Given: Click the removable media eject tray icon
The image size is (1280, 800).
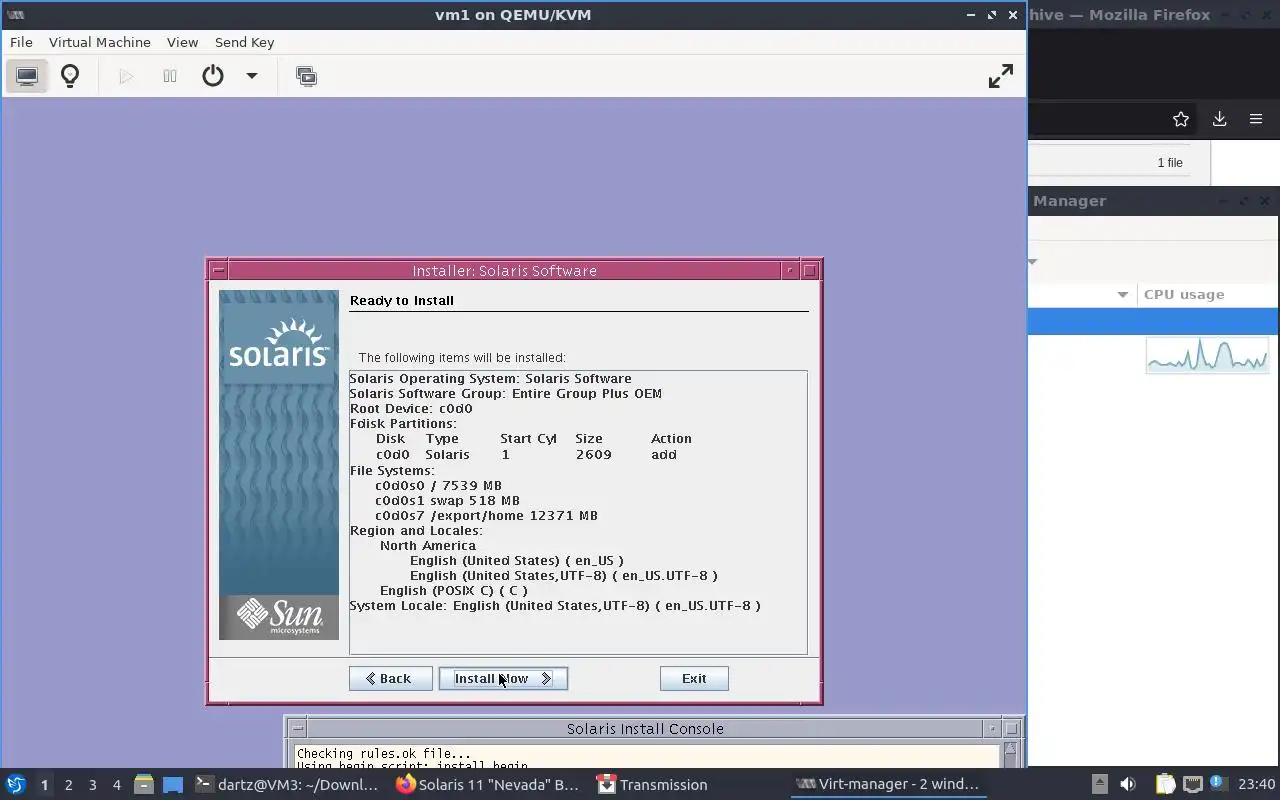Looking at the screenshot, I should [x=1099, y=784].
